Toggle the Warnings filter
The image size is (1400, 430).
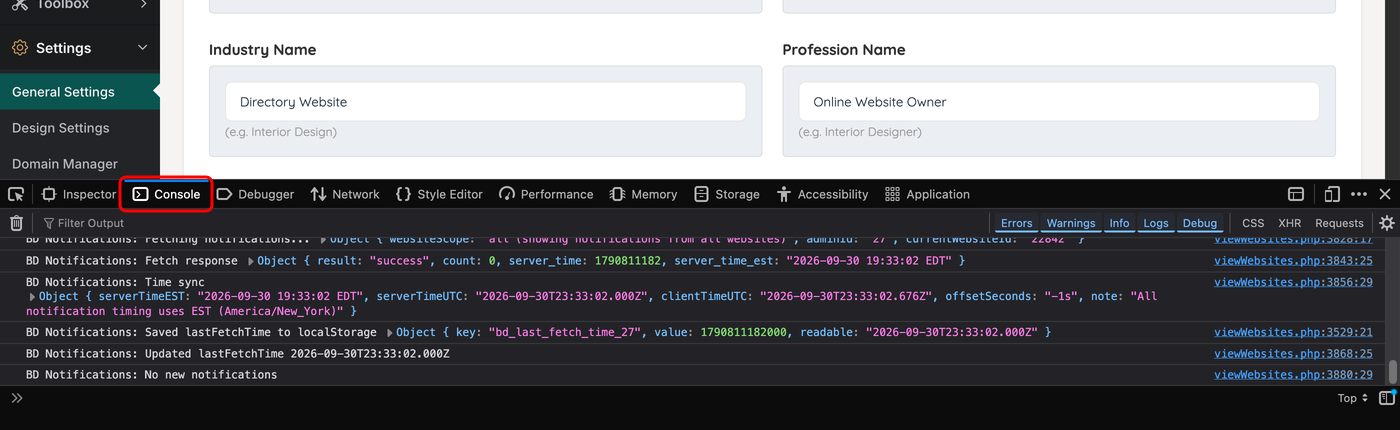1071,223
